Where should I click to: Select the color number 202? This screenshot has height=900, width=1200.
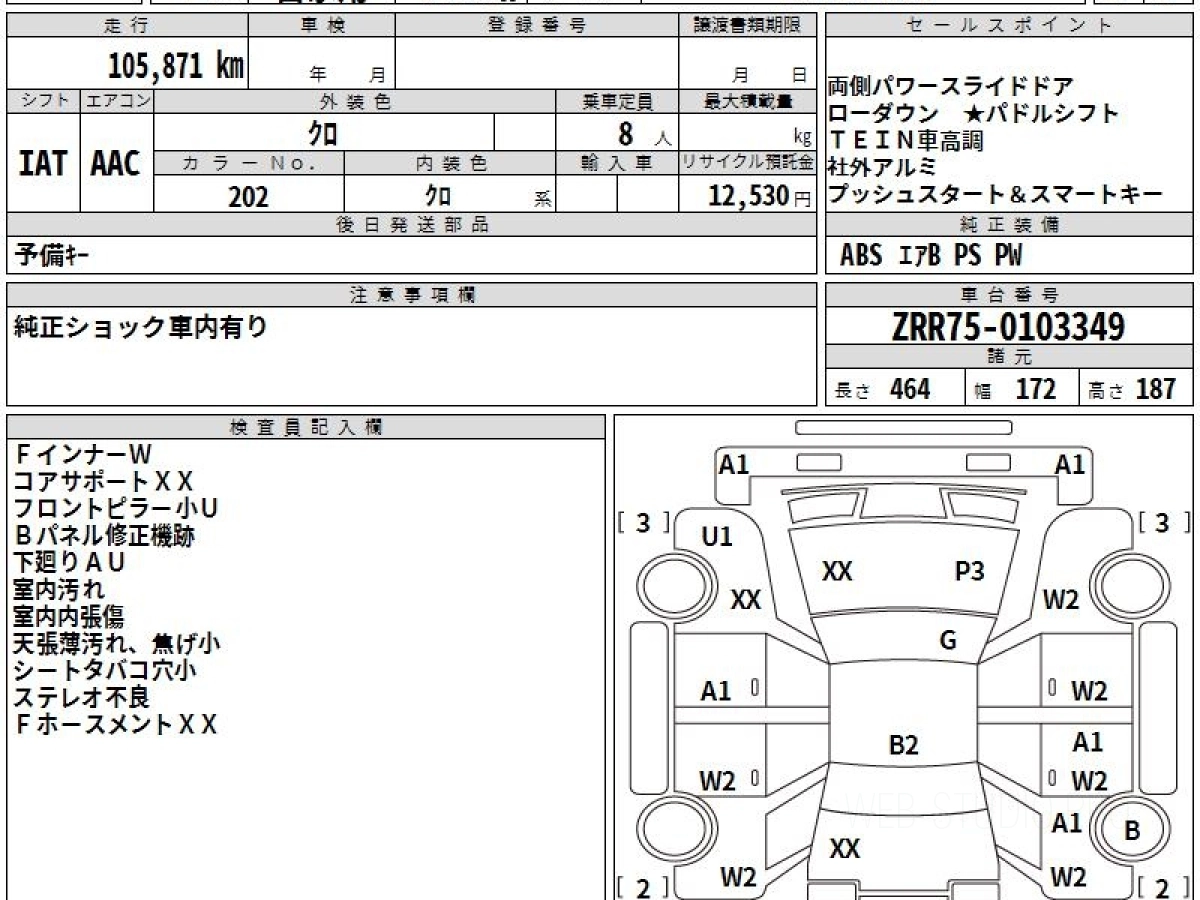point(248,196)
